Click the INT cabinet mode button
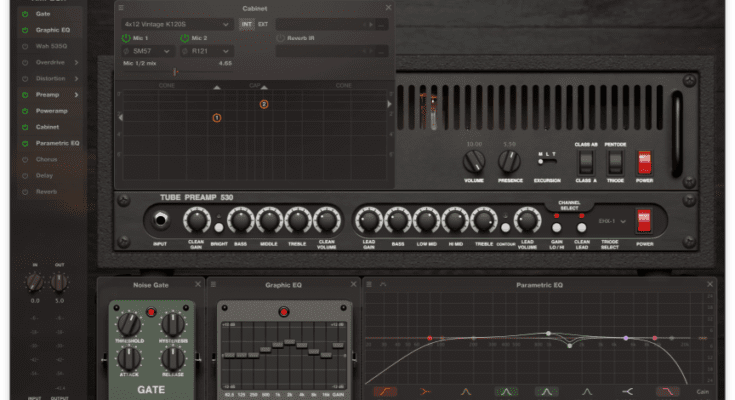This screenshot has height=400, width=735. tap(246, 23)
